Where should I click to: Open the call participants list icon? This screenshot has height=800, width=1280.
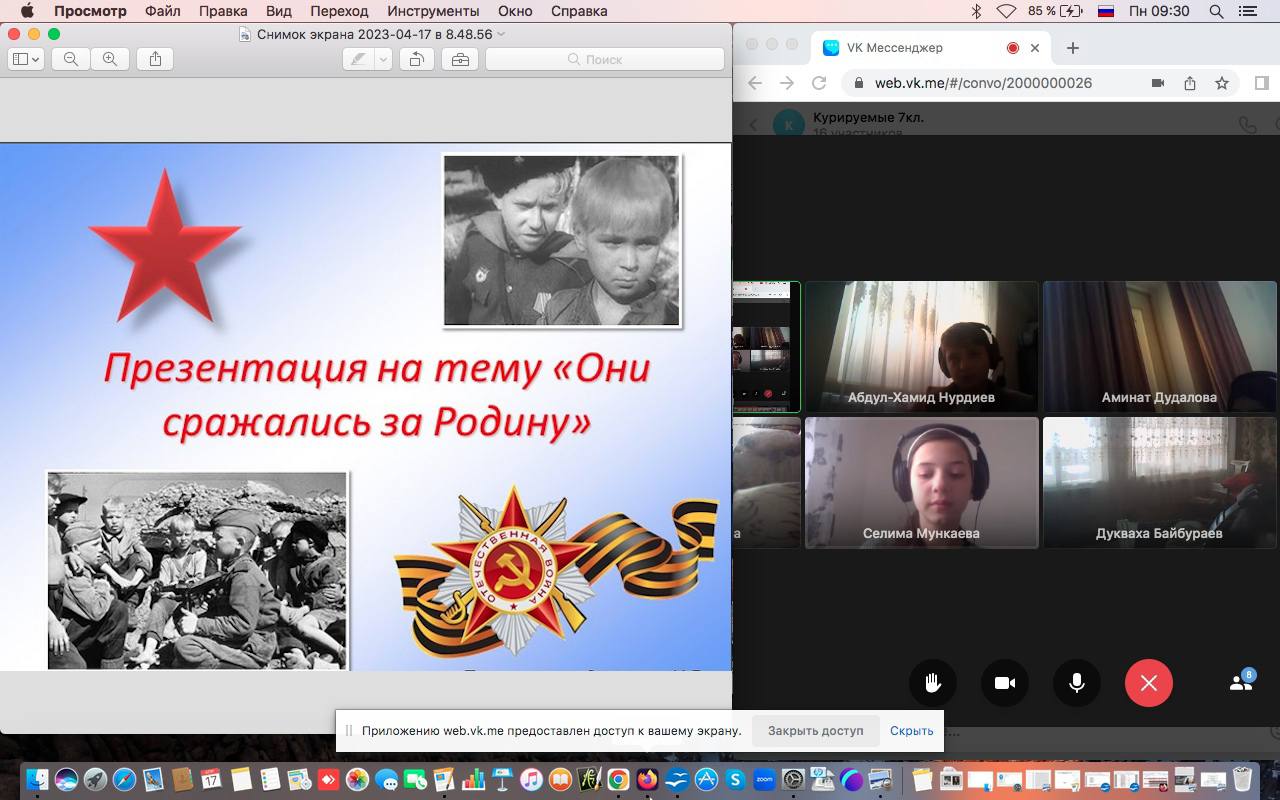[x=1241, y=682]
